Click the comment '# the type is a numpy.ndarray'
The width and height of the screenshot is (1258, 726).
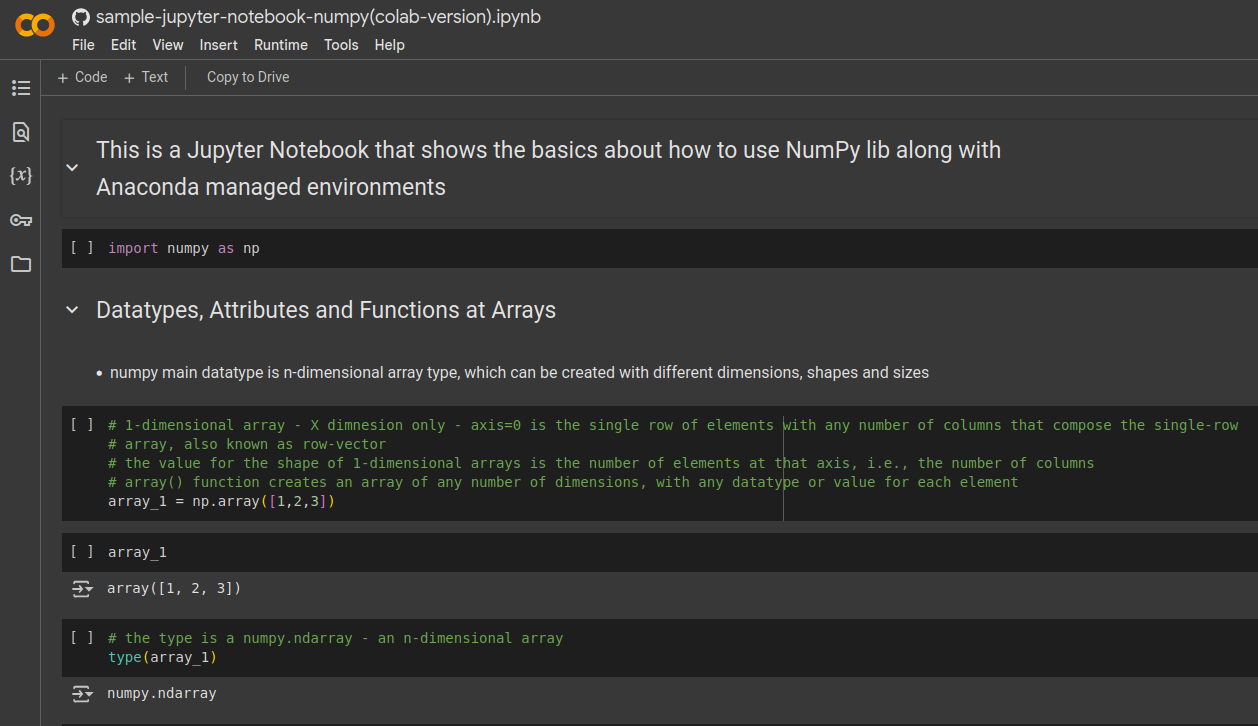(336, 638)
